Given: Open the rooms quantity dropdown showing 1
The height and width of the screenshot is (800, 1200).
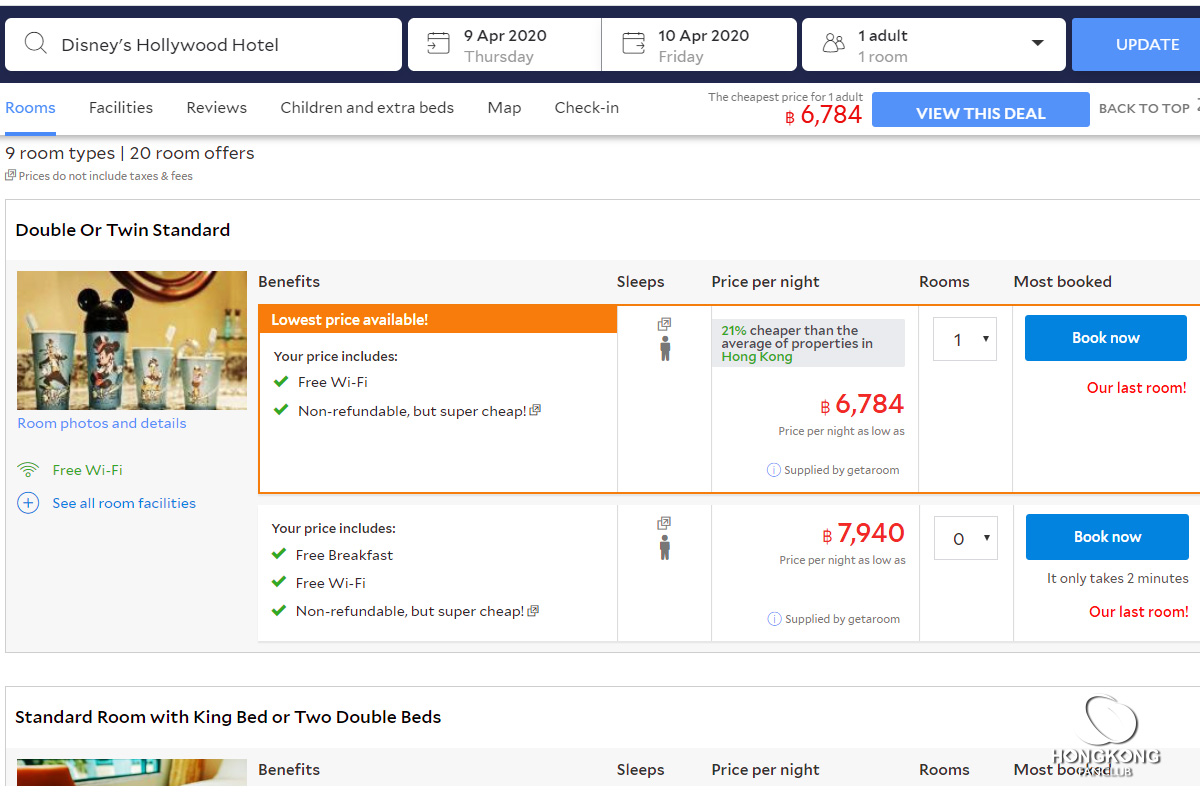Looking at the screenshot, I should pos(965,340).
